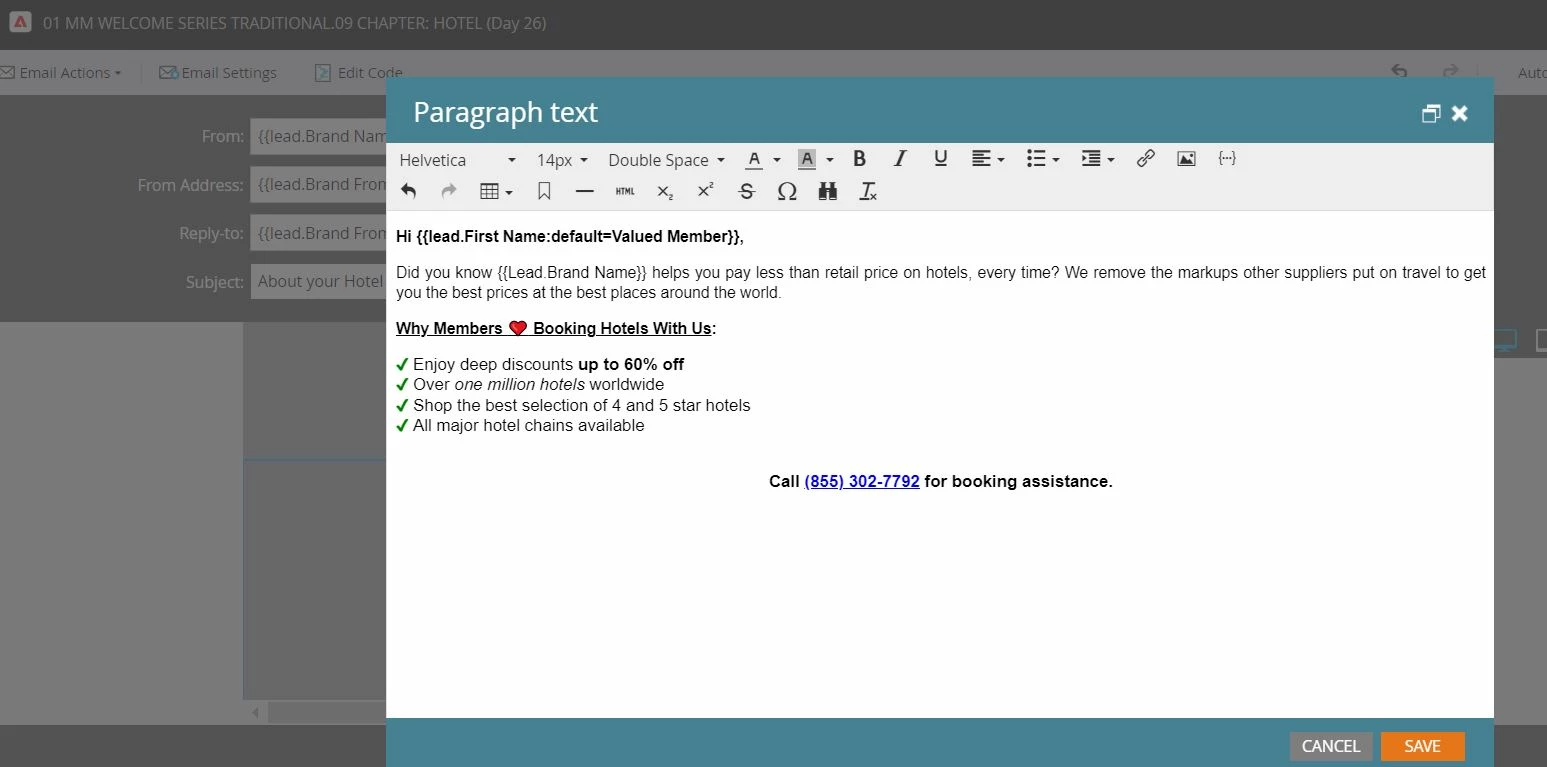Click the insert image icon
This screenshot has width=1547, height=767.
tap(1186, 158)
